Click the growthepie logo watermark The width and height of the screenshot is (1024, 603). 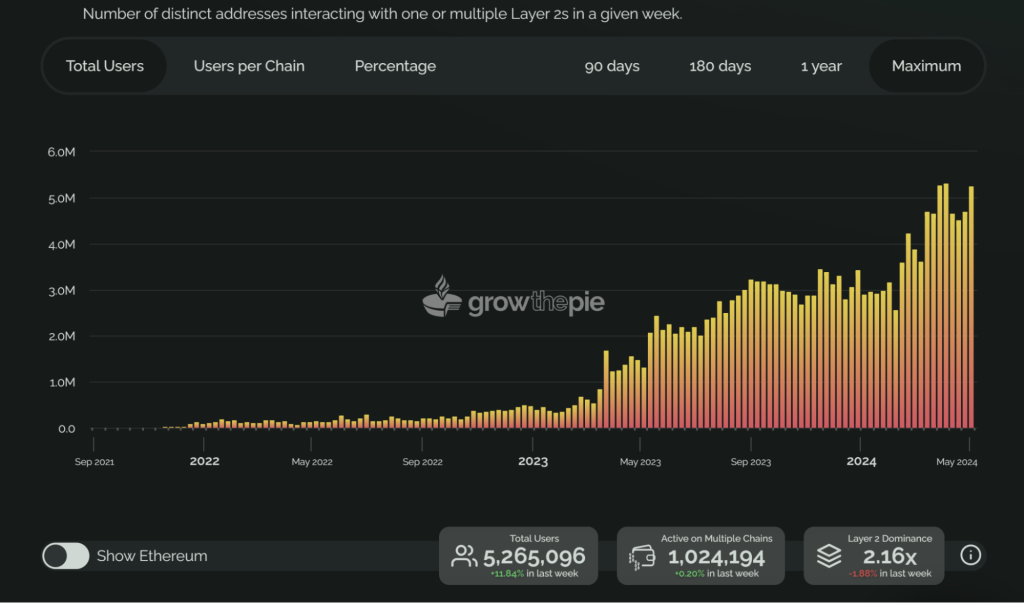513,299
